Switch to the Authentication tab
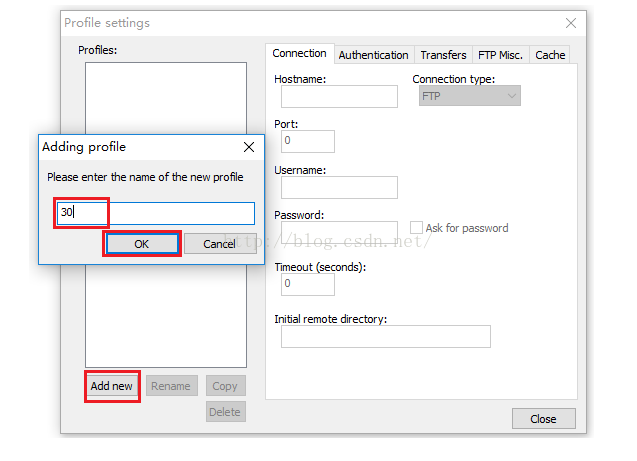This screenshot has height=461, width=637. point(373,55)
